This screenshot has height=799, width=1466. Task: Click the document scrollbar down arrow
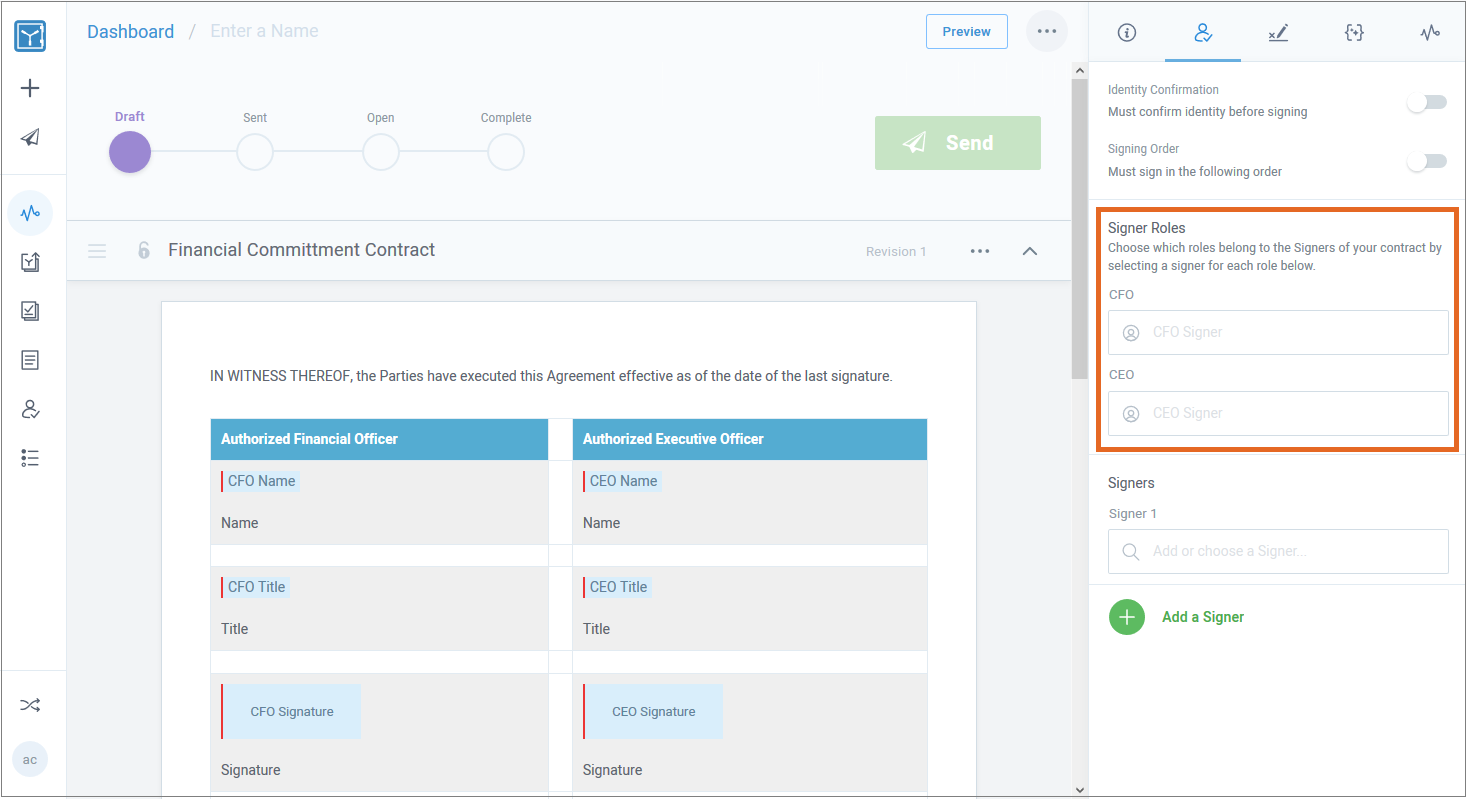(x=1079, y=789)
